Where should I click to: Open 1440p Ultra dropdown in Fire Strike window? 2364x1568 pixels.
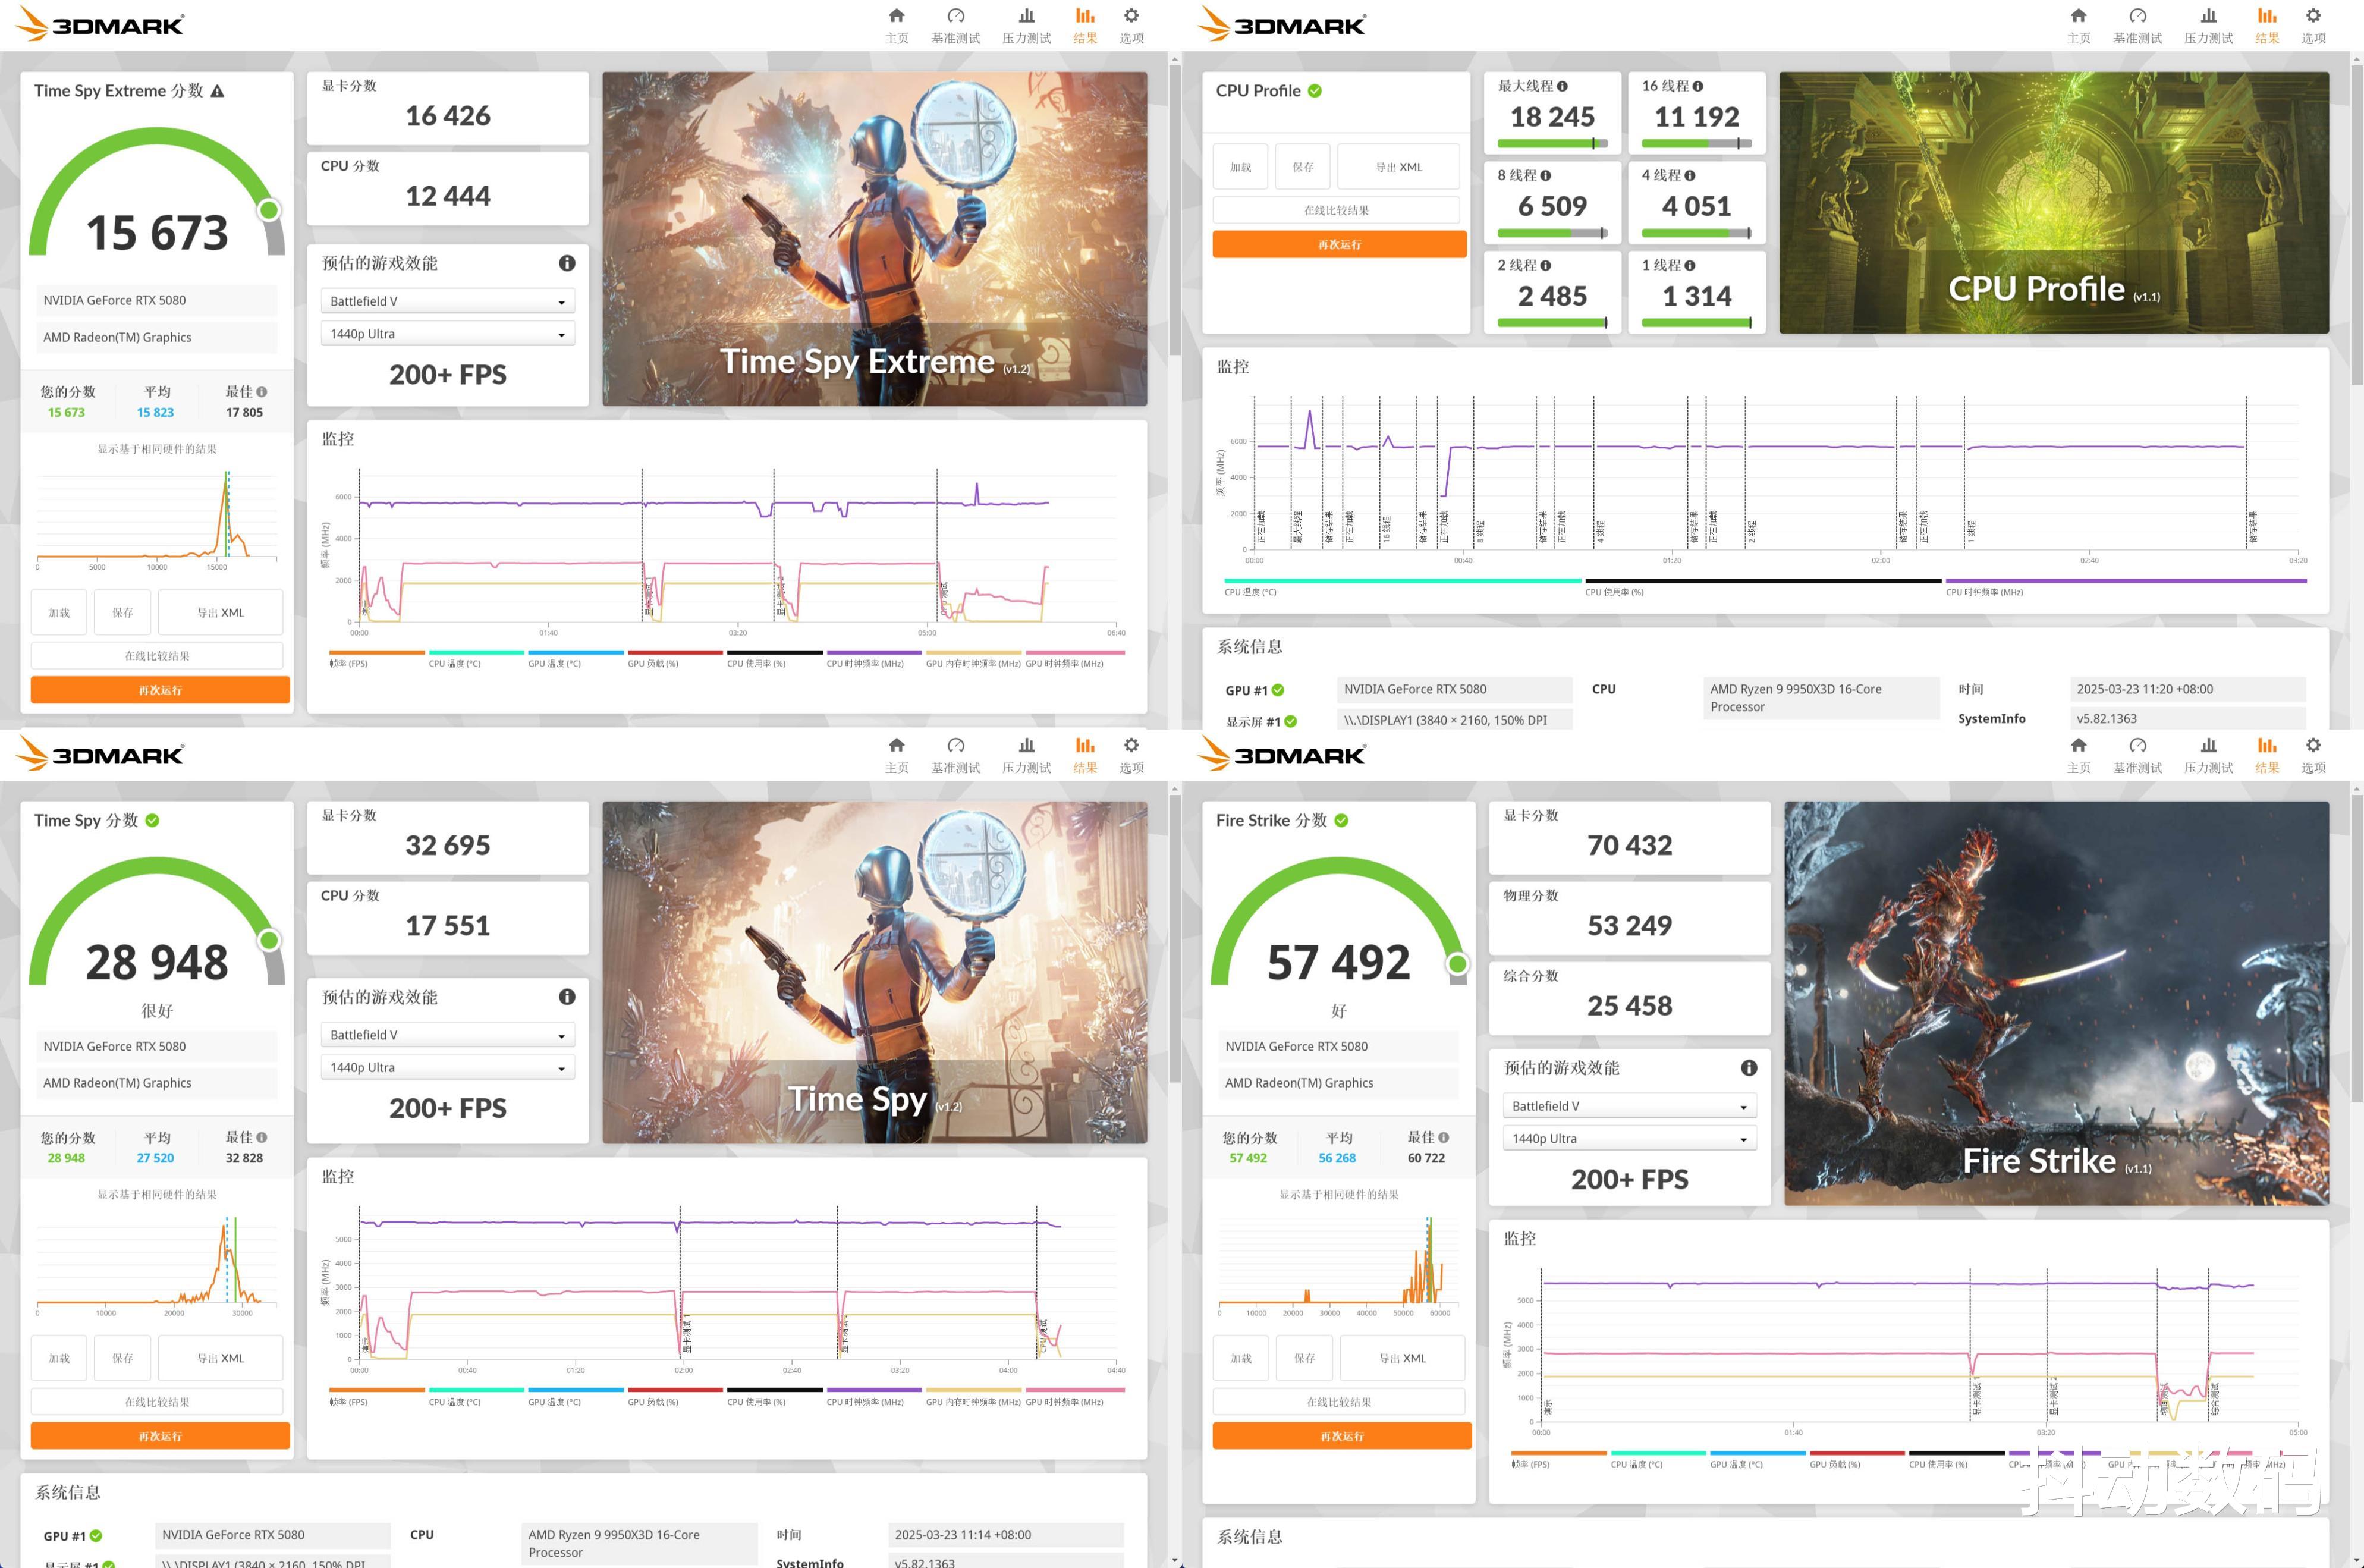pos(1629,1139)
